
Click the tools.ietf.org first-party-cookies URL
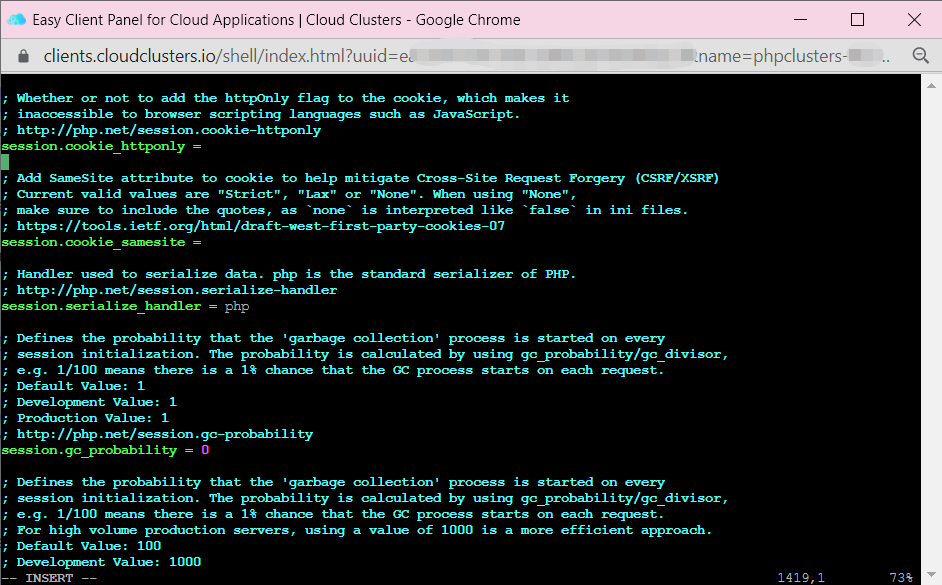pos(261,226)
